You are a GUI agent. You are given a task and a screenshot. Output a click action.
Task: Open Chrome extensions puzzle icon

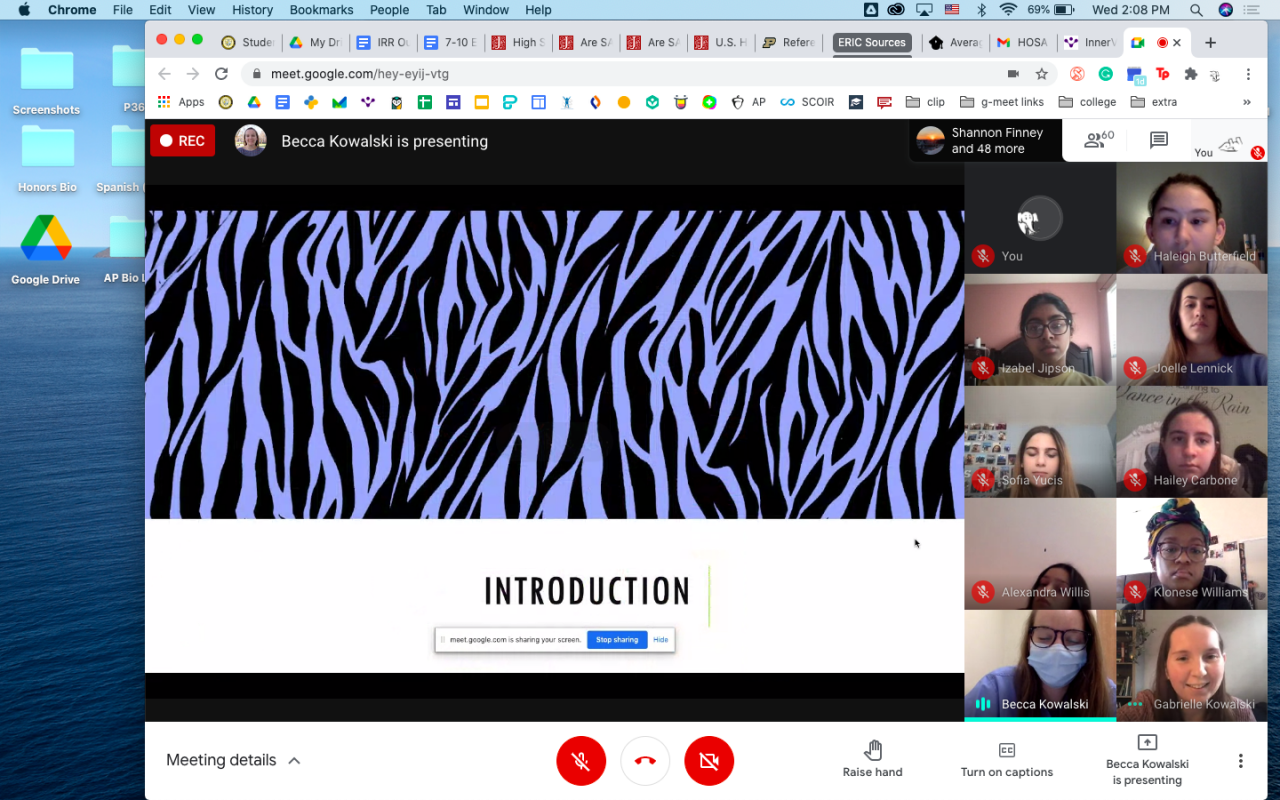1190,74
